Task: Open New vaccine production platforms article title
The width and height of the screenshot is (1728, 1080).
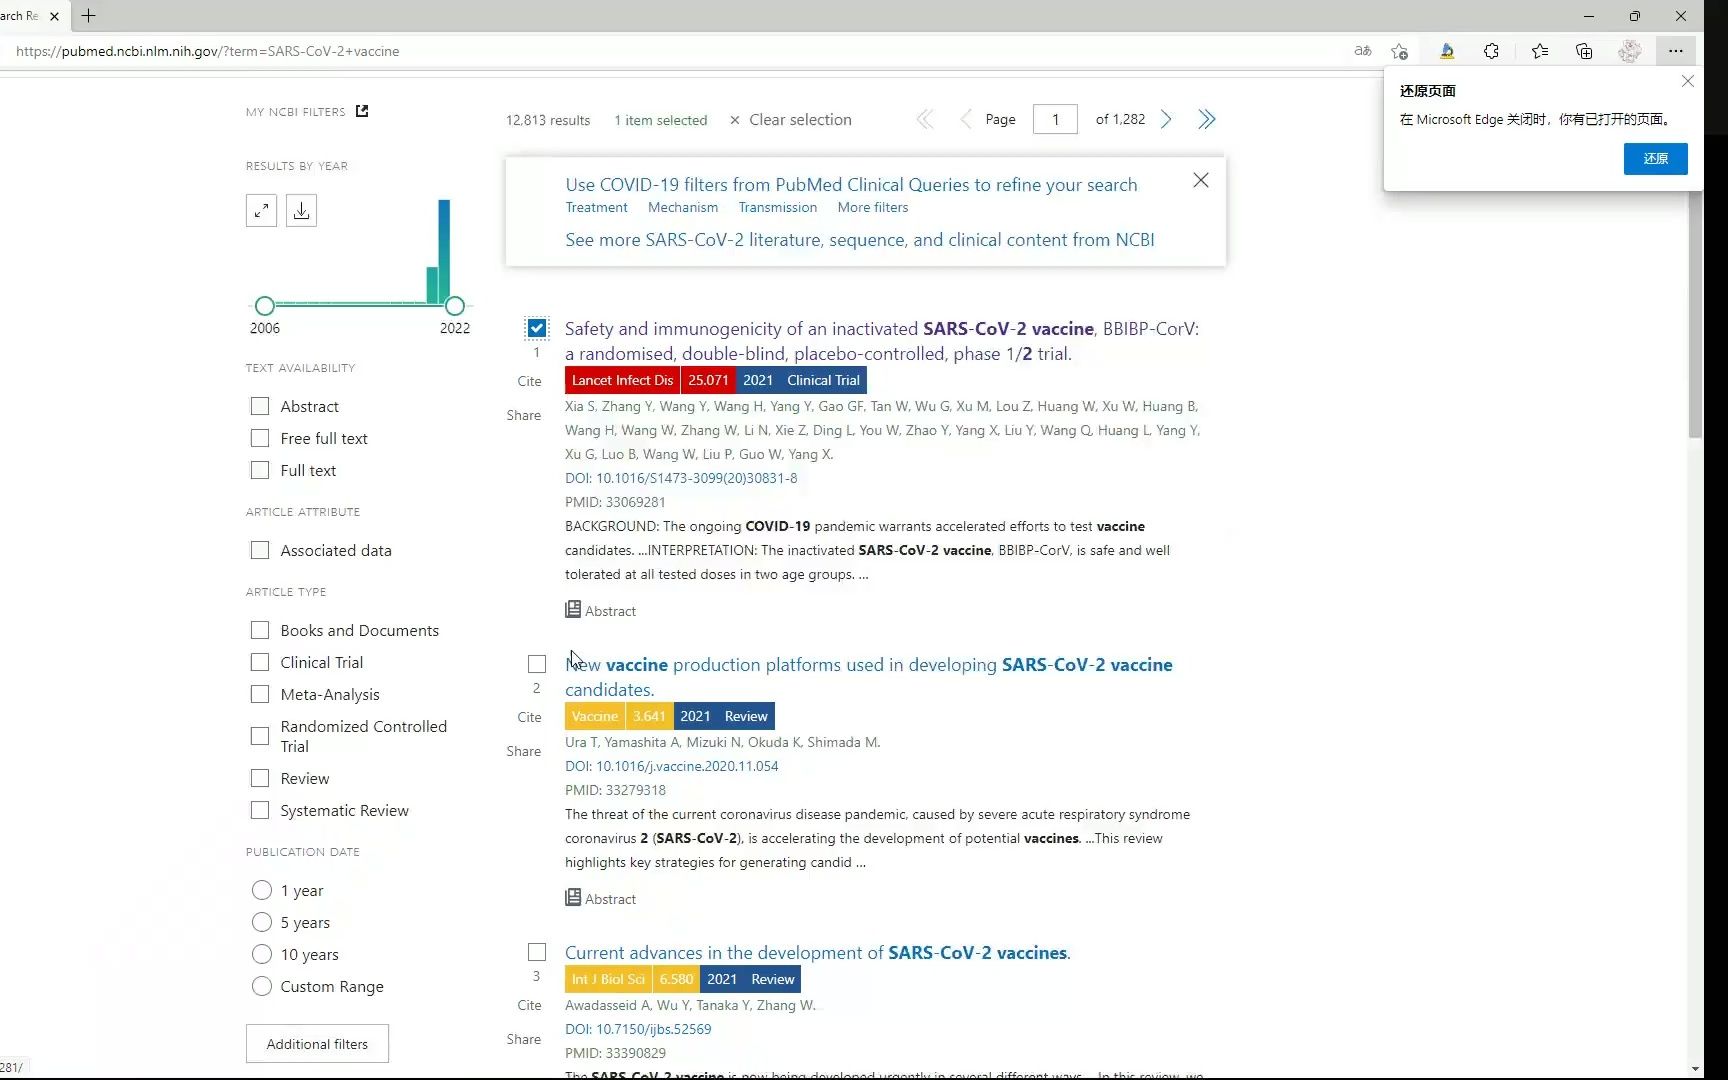Action: (x=869, y=677)
